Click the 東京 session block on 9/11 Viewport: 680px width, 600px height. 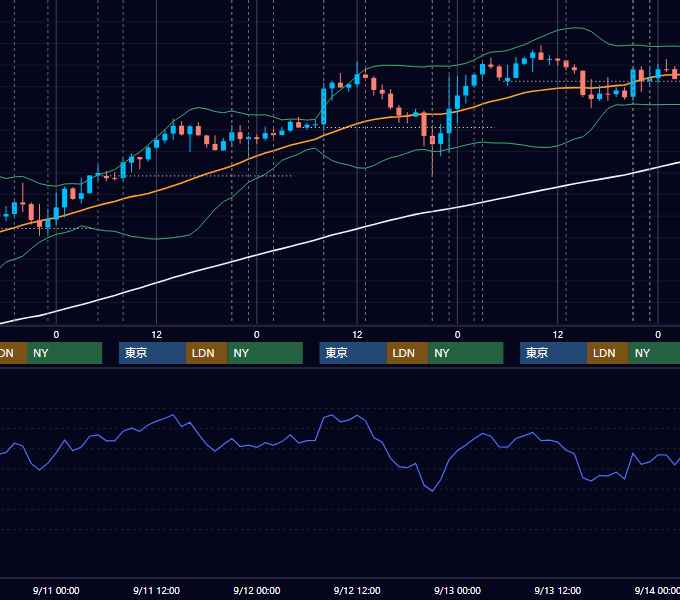[x=152, y=353]
